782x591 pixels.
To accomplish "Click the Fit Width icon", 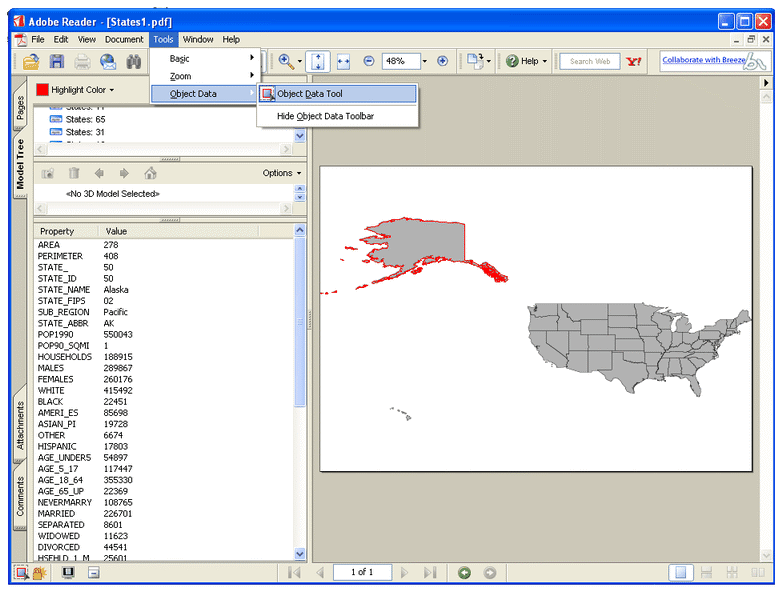I will (344, 61).
